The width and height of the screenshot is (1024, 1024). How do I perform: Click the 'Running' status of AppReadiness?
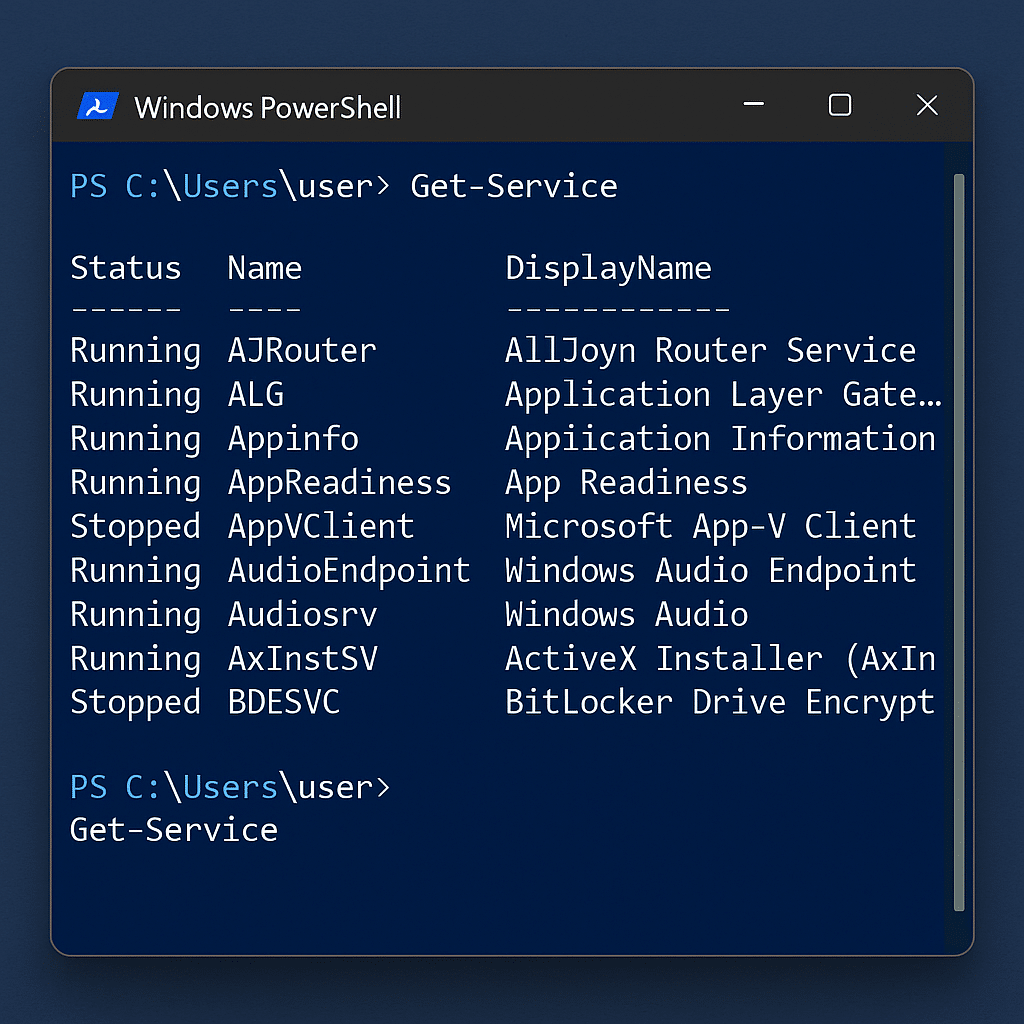coord(135,483)
